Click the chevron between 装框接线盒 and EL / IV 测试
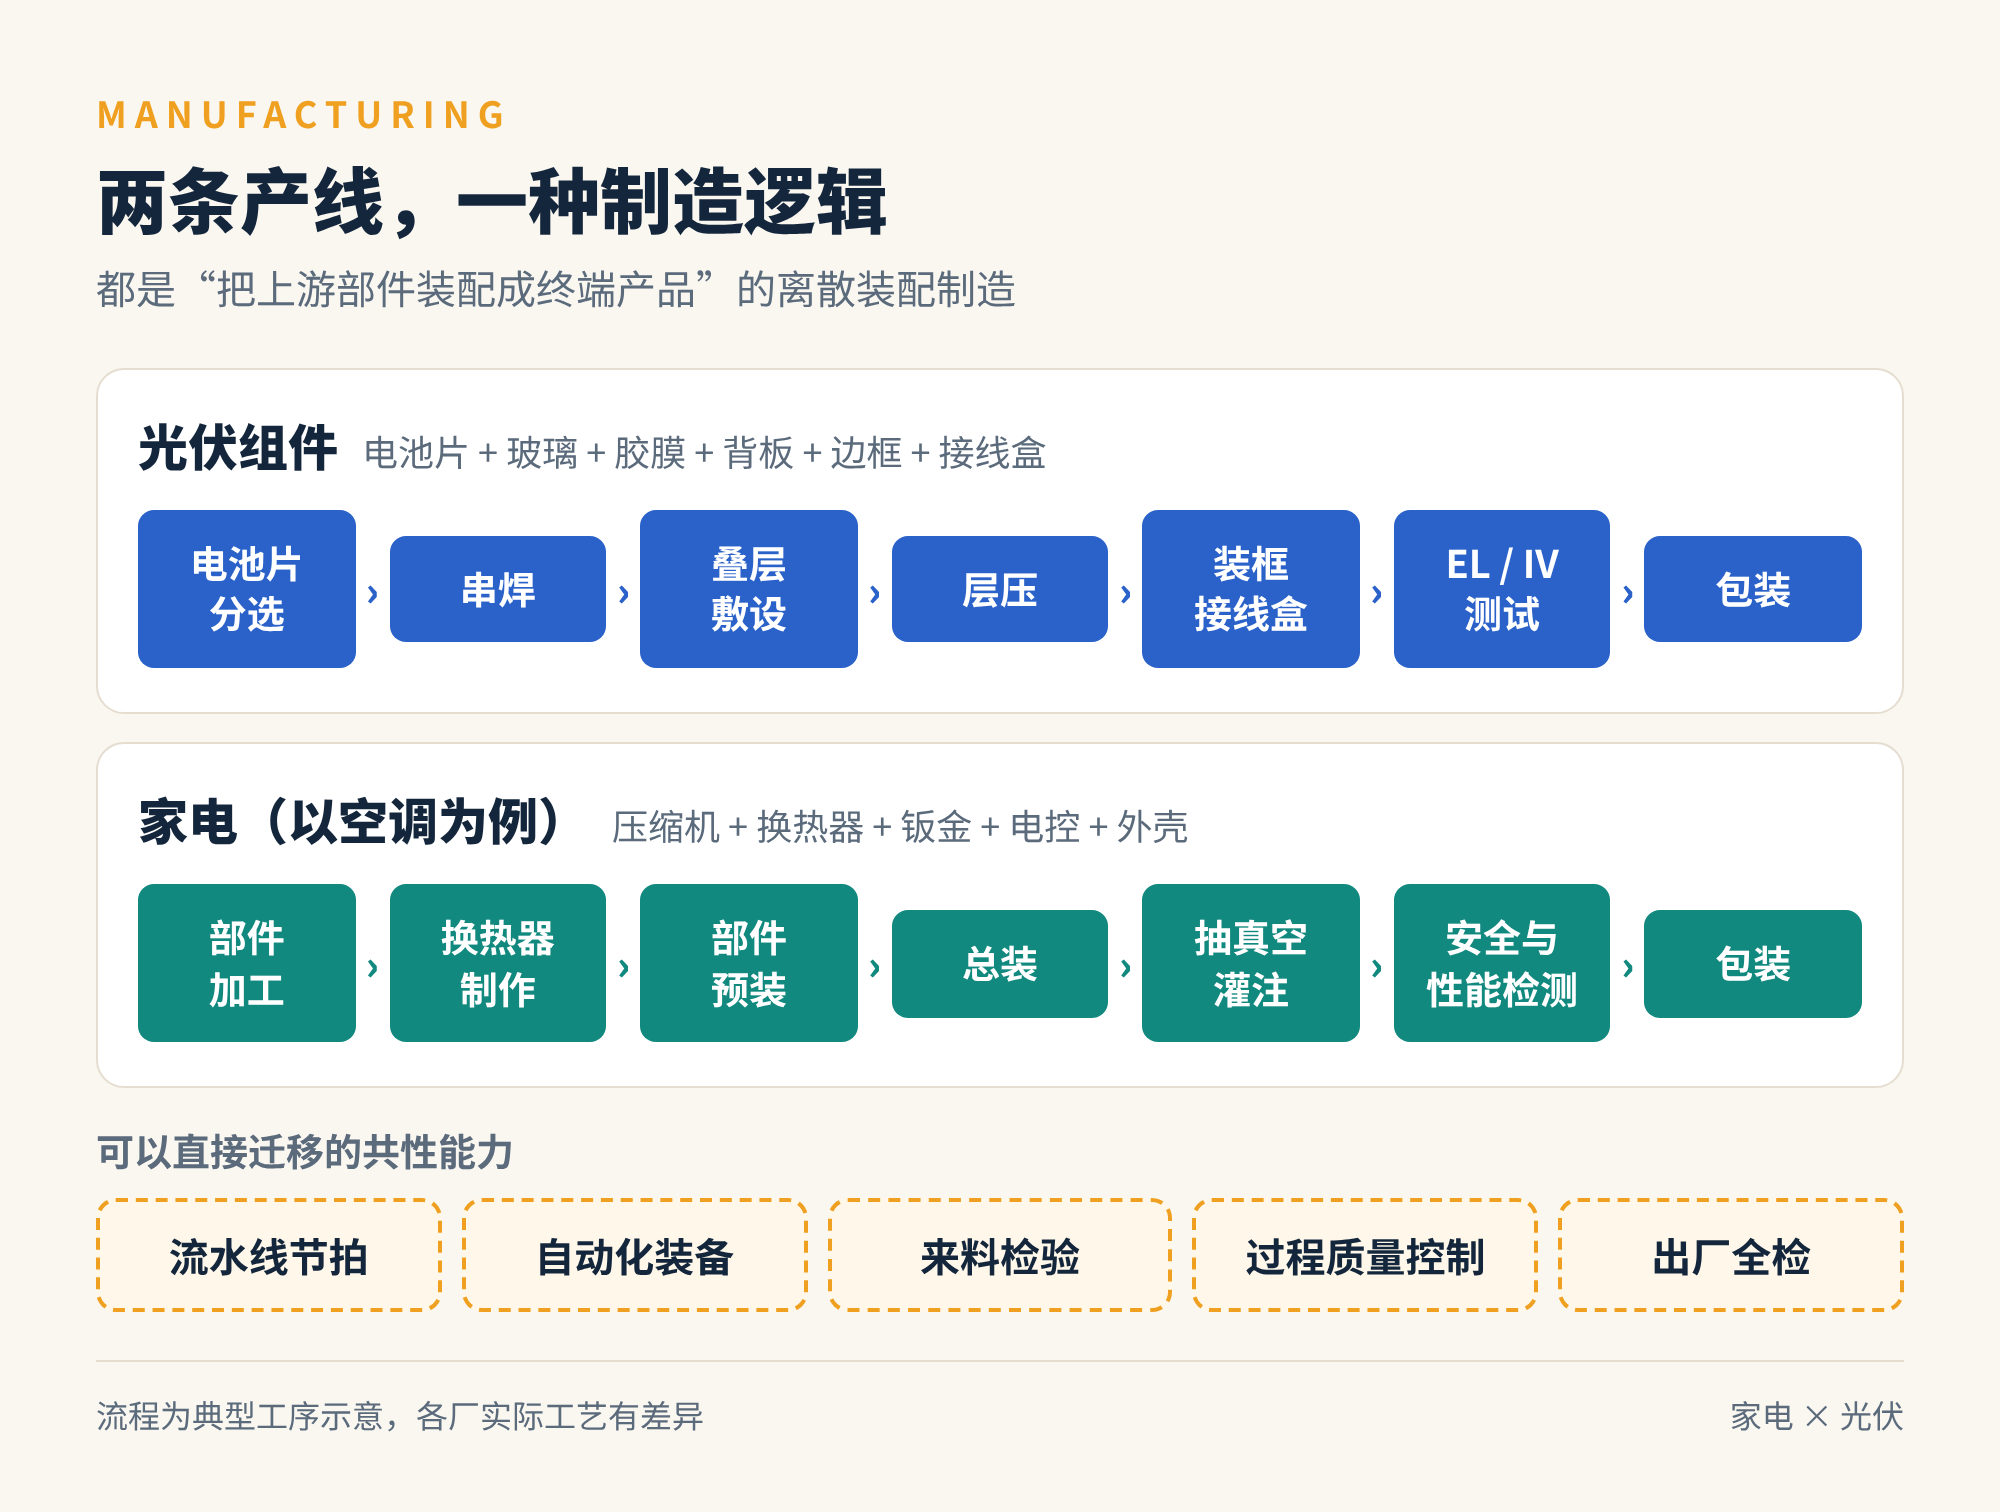 1377,594
